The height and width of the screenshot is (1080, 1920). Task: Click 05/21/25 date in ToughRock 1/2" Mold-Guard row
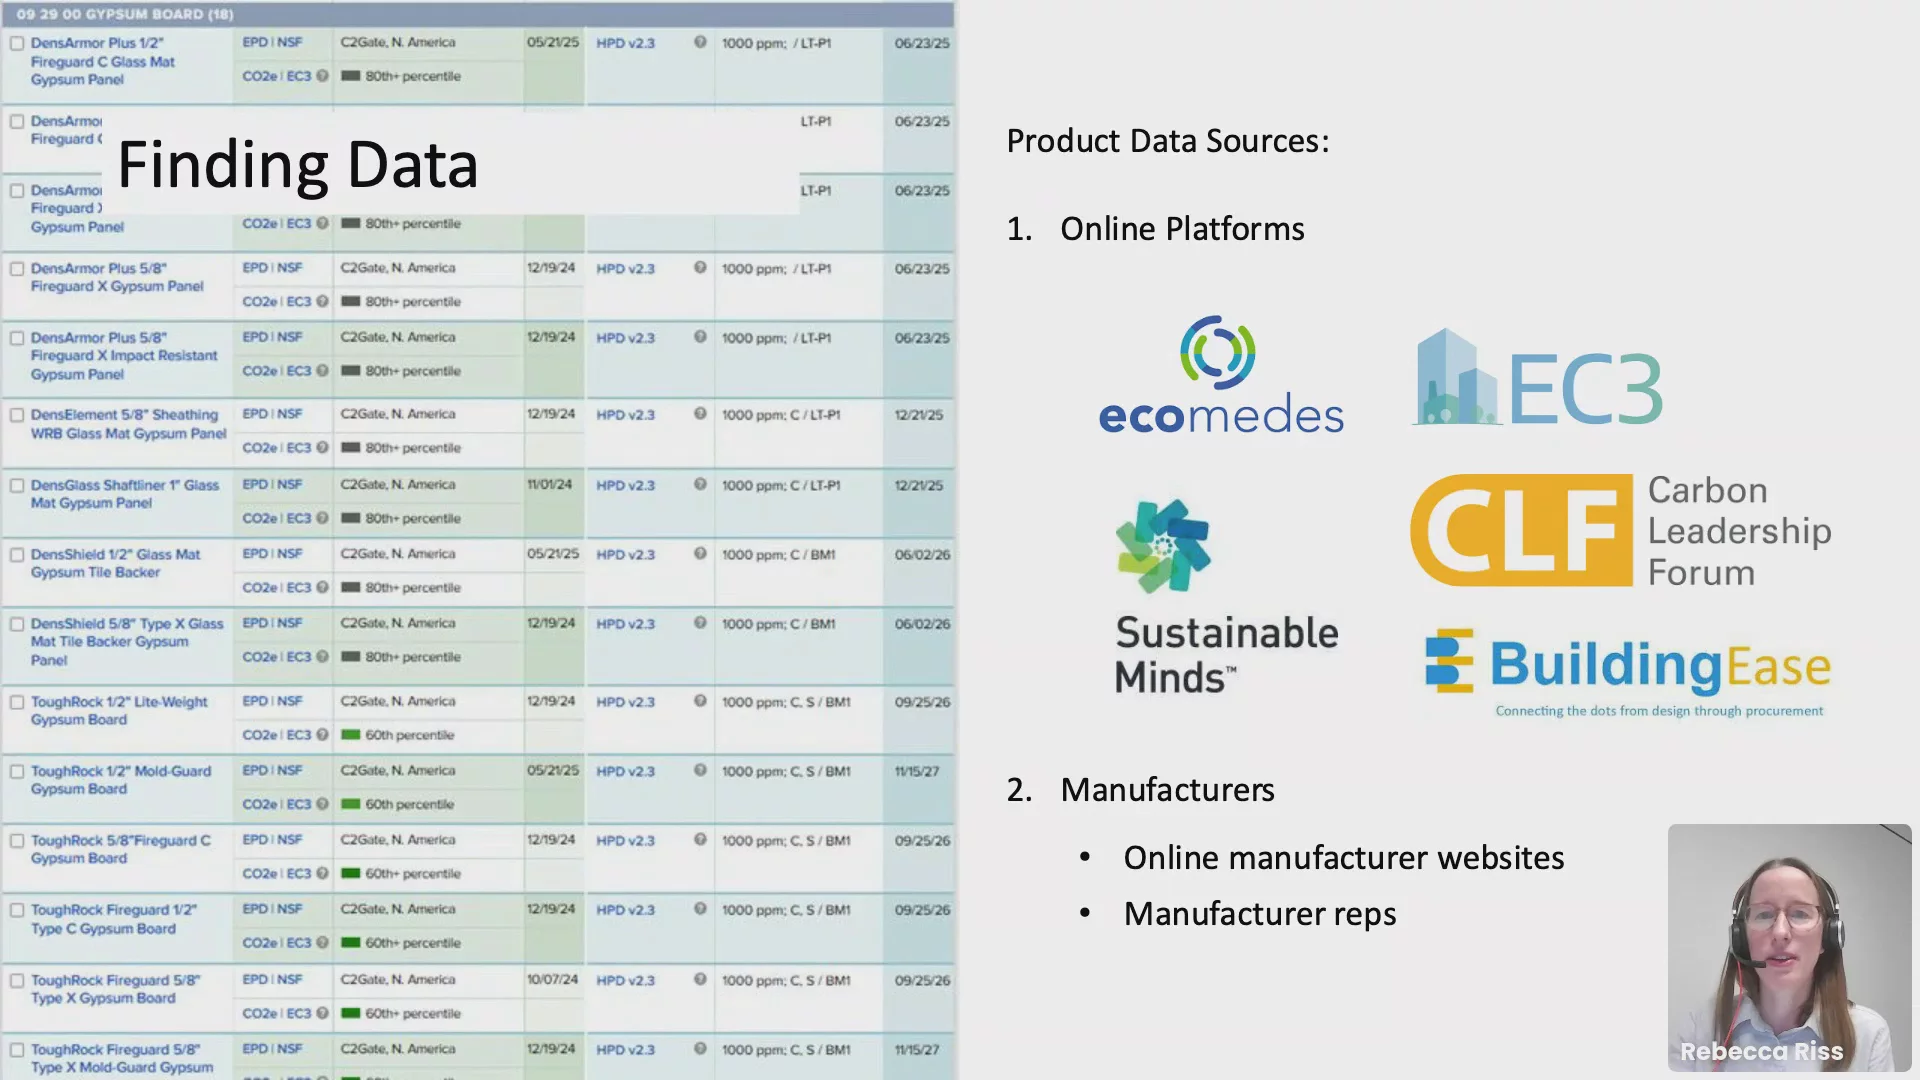tap(553, 770)
